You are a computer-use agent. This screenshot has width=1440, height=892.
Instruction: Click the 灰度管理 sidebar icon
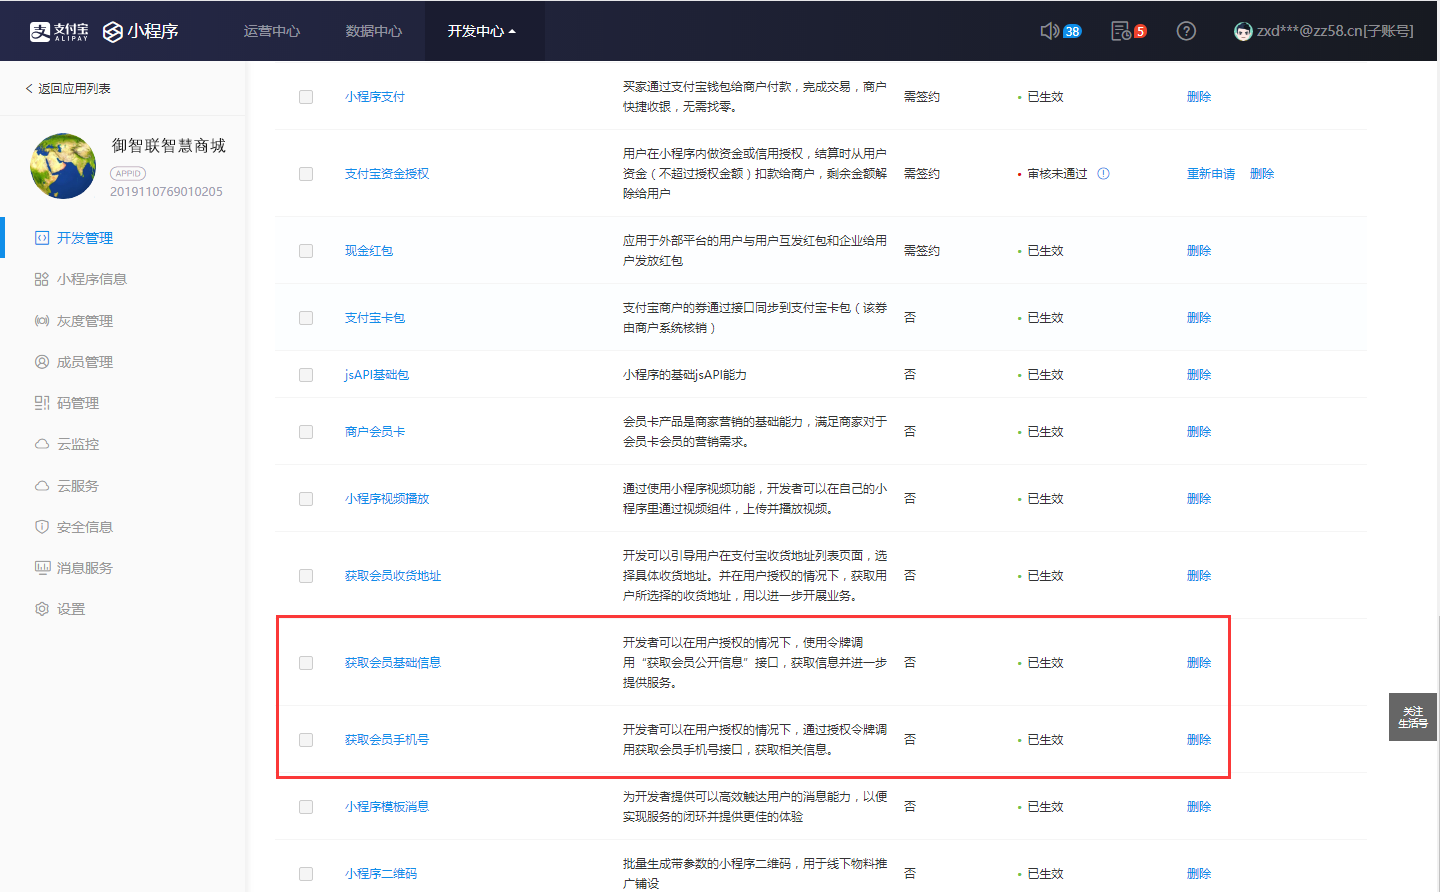42,321
